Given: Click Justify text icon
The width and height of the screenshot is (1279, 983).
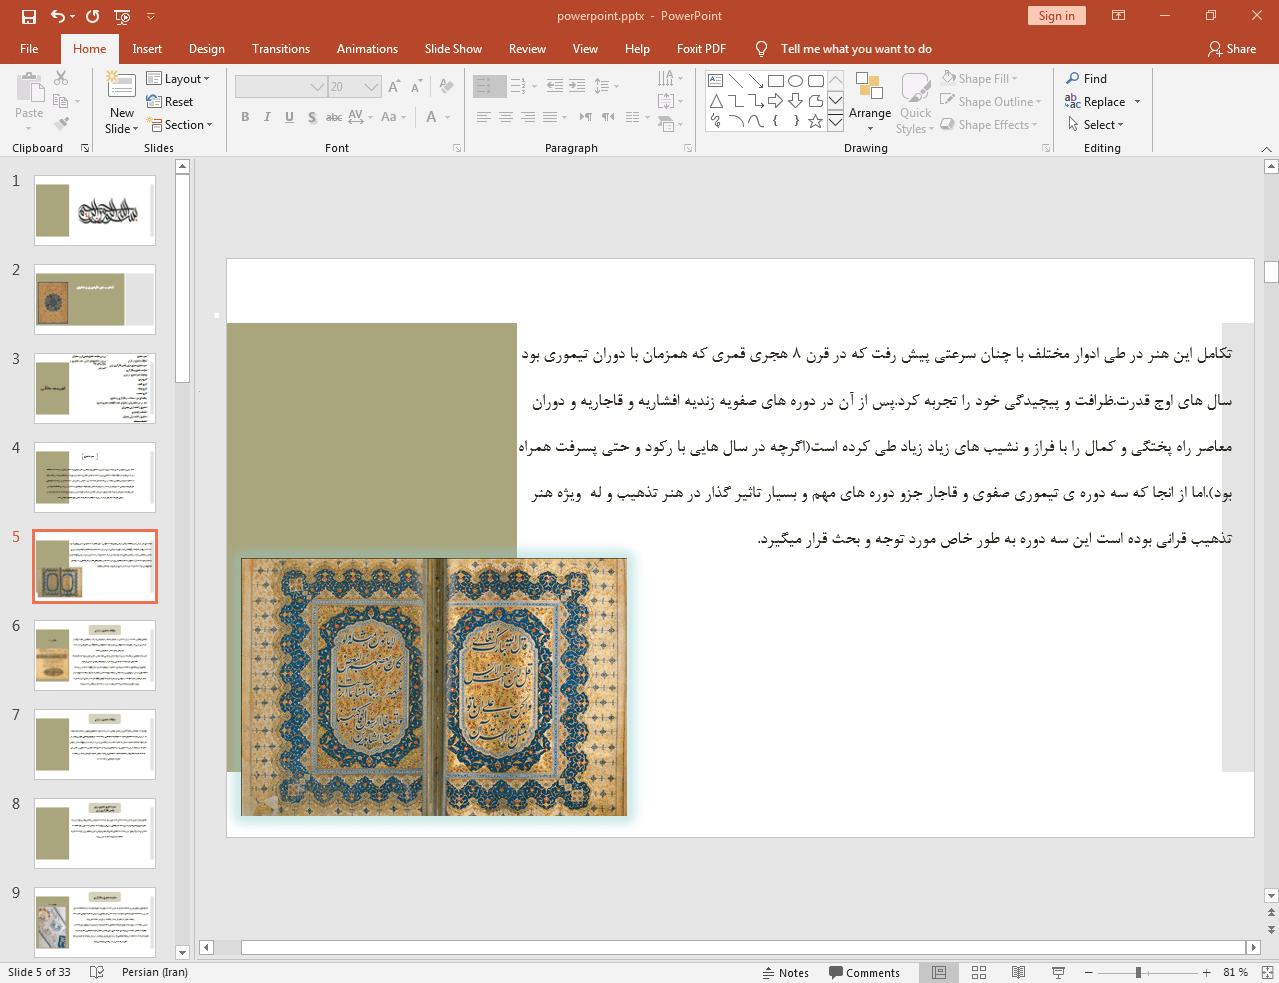Looking at the screenshot, I should (550, 117).
